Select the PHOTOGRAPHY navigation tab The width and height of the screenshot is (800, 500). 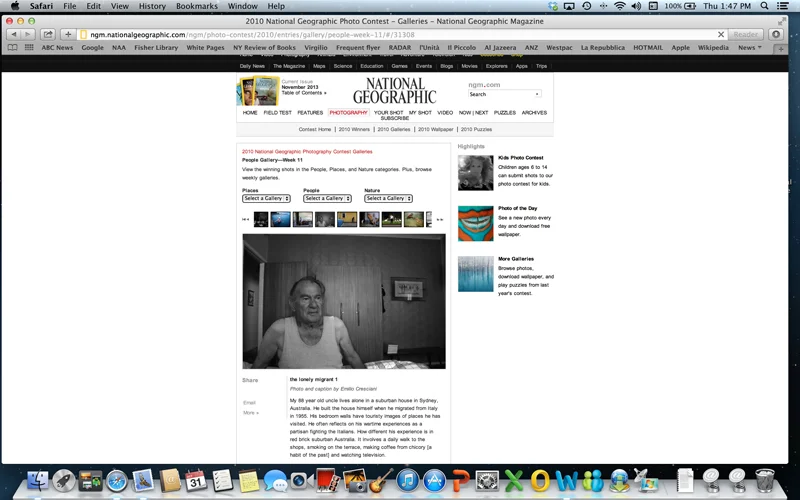pyautogui.click(x=348, y=113)
